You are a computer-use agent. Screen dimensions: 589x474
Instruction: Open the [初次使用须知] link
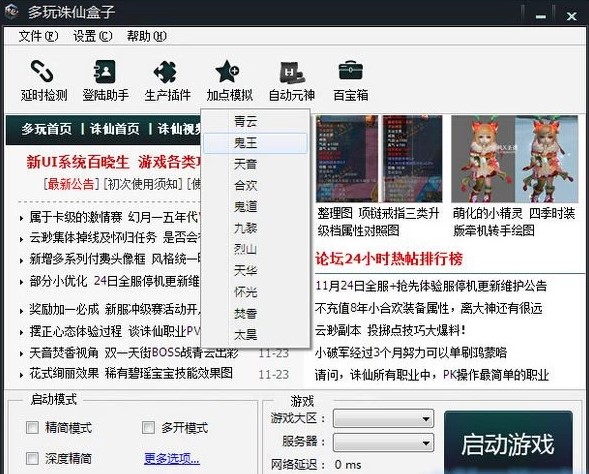tap(142, 184)
